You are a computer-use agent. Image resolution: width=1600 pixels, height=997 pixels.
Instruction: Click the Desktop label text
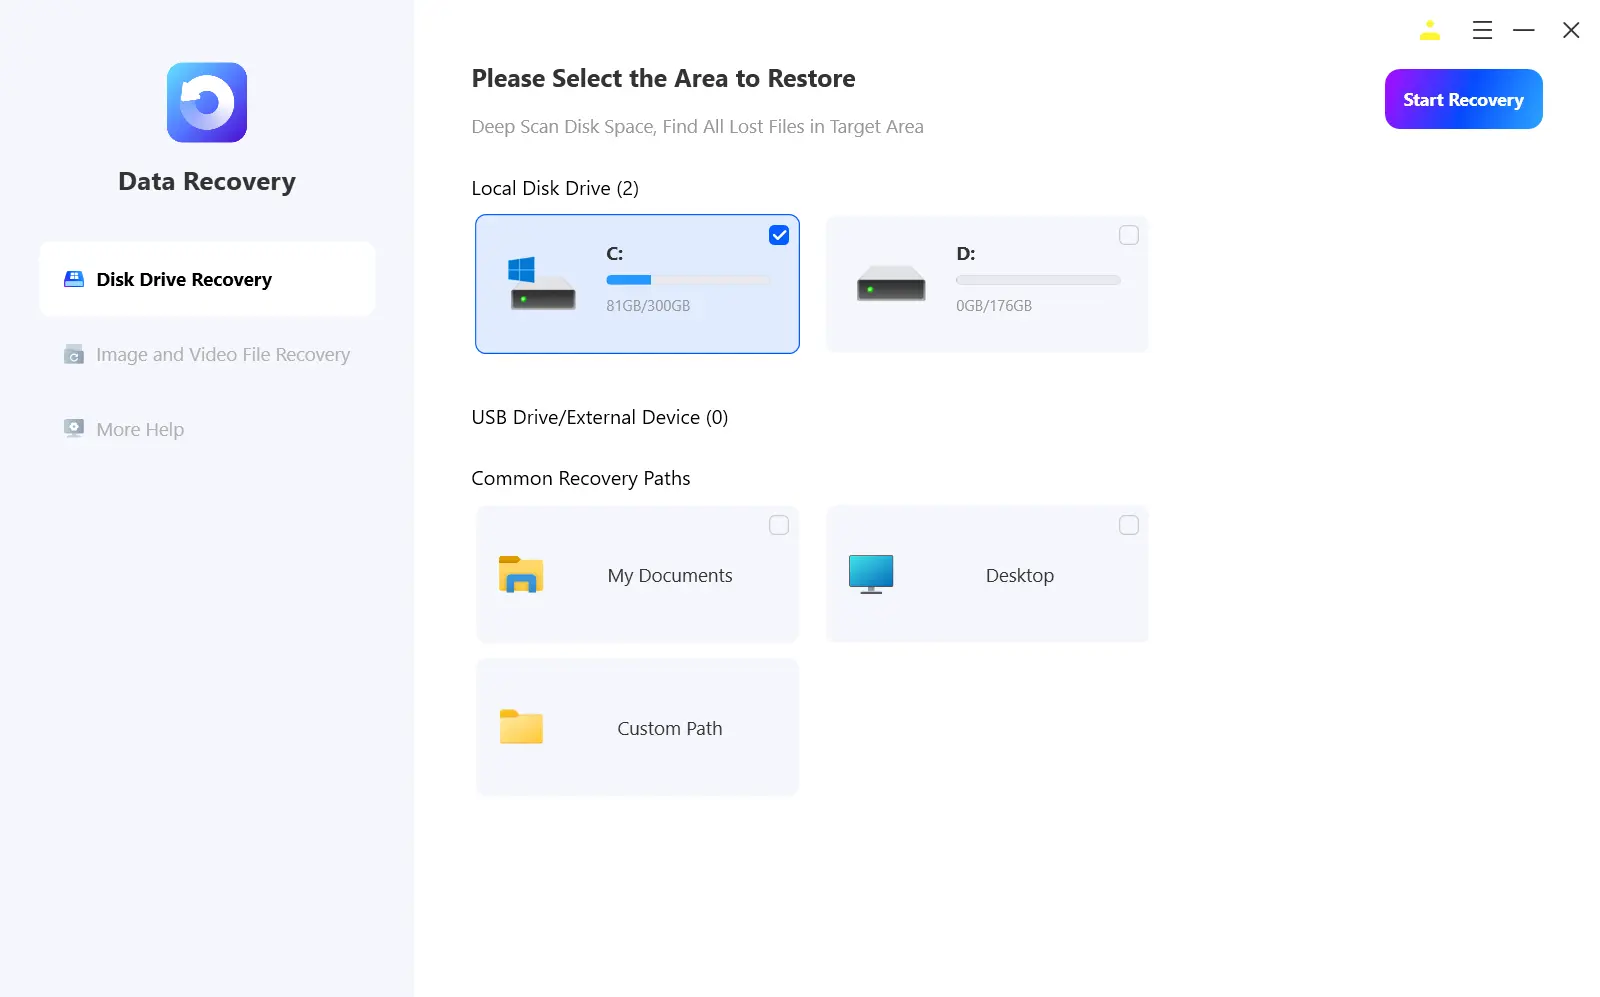click(x=1020, y=575)
